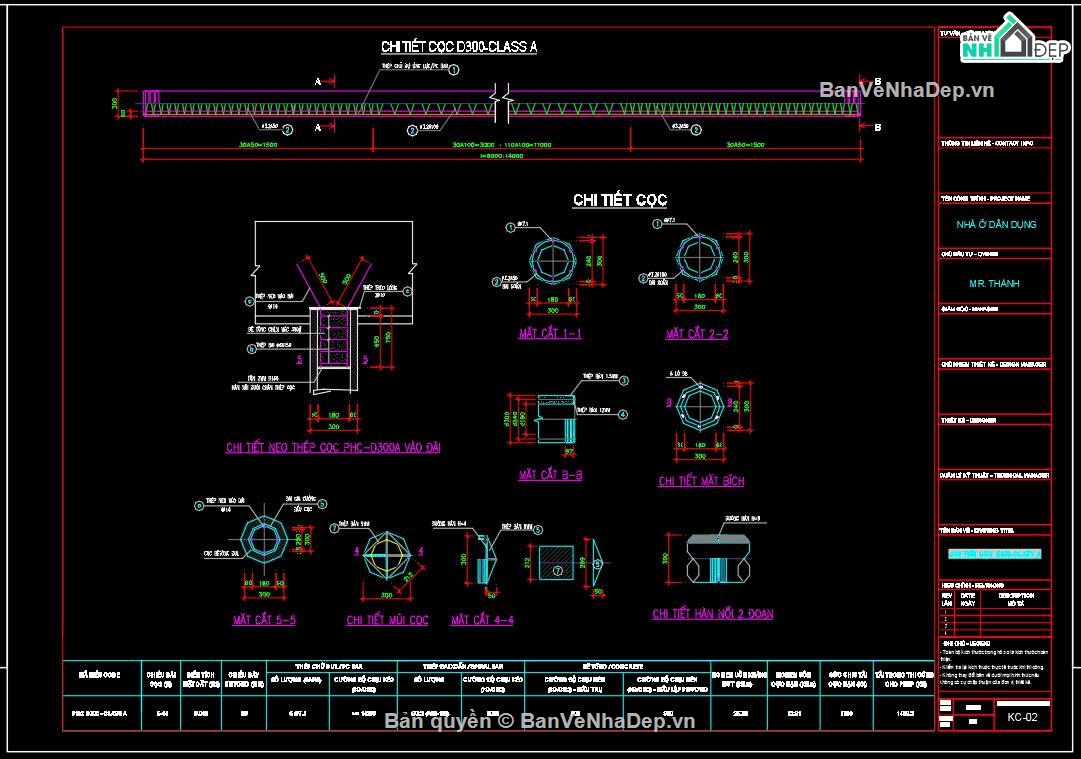Click the CHI TIẾT CỌC heading
This screenshot has width=1081, height=759.
click(619, 200)
